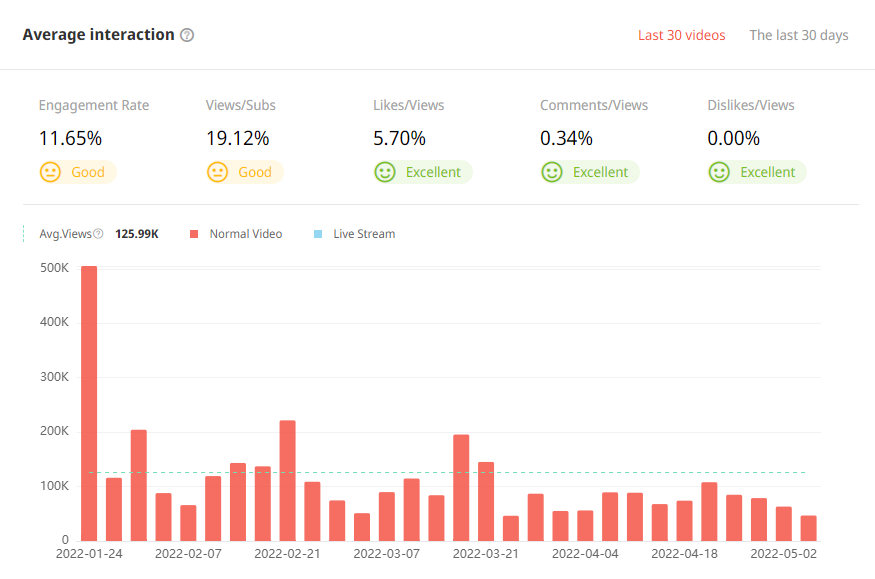Switch to the Last 30 videos tab
This screenshot has height=579, width=875.
pyautogui.click(x=681, y=35)
